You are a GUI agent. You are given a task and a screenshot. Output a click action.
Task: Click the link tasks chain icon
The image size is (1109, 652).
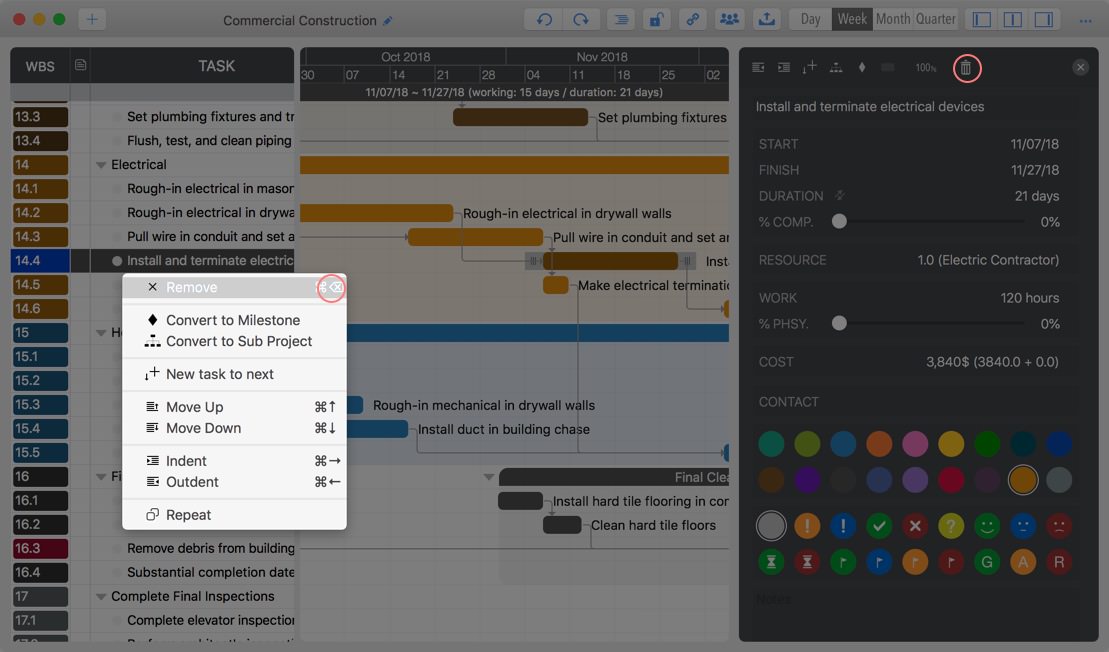(691, 19)
